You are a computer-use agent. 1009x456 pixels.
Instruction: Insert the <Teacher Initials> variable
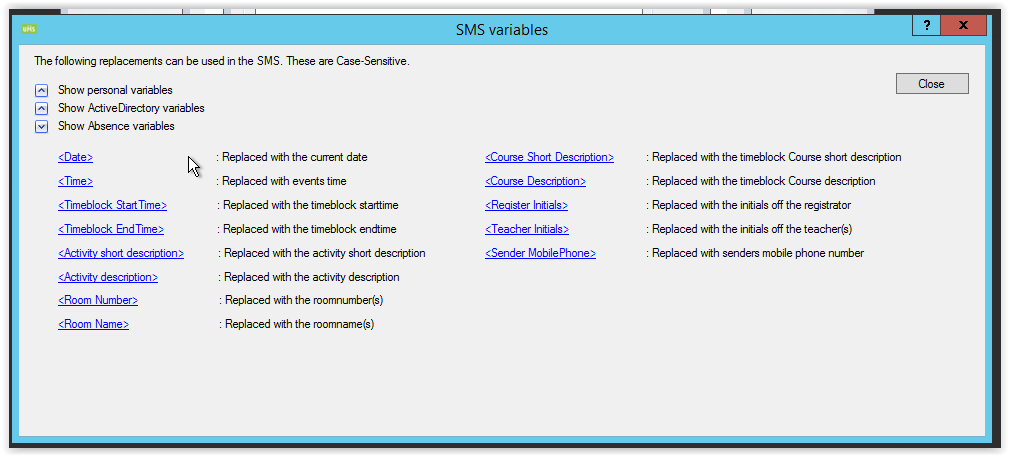tap(526, 230)
